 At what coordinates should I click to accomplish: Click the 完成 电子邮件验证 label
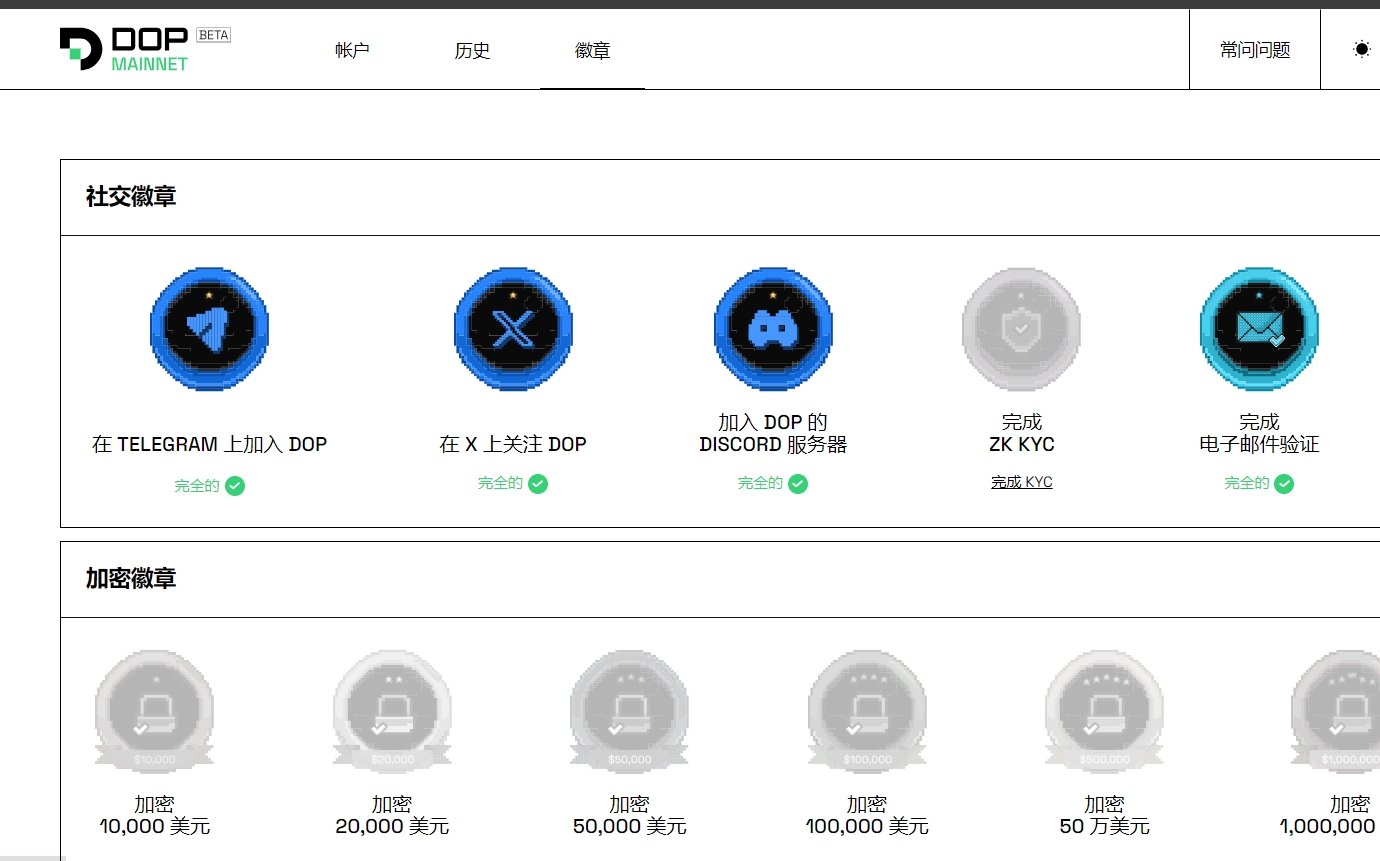coord(1259,433)
